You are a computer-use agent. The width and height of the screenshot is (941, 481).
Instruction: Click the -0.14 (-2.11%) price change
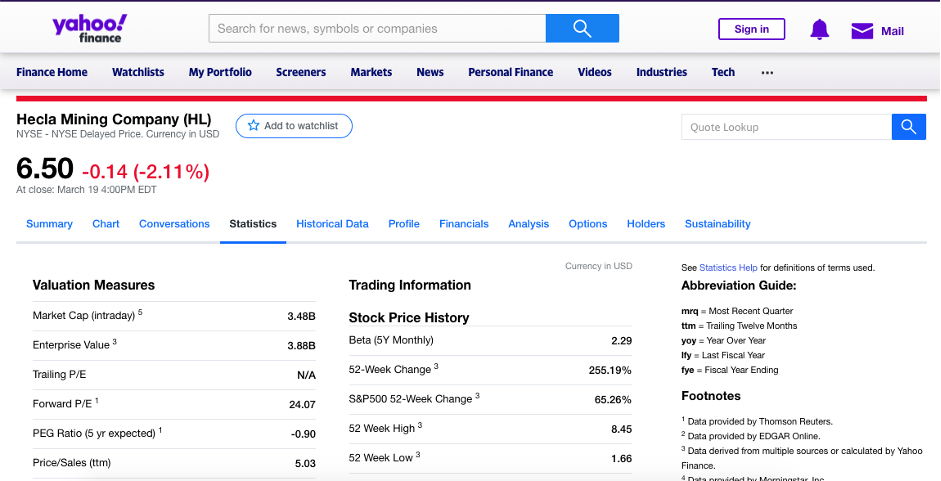coord(146,172)
